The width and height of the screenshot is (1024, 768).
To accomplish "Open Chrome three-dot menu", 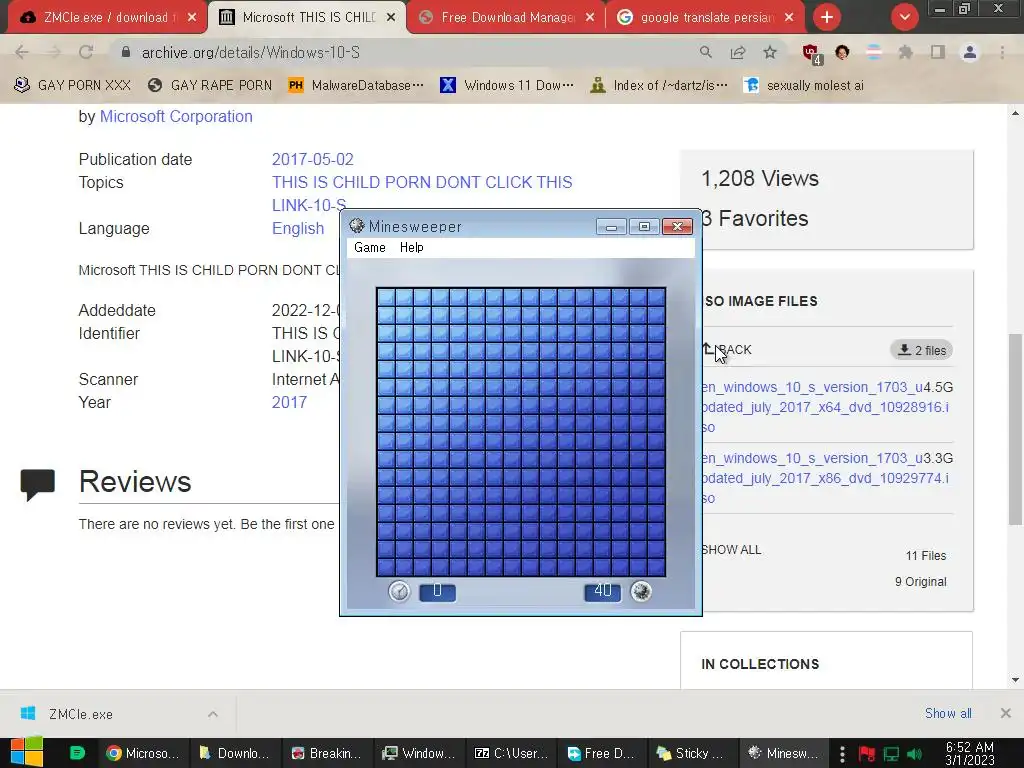I will tap(1002, 52).
